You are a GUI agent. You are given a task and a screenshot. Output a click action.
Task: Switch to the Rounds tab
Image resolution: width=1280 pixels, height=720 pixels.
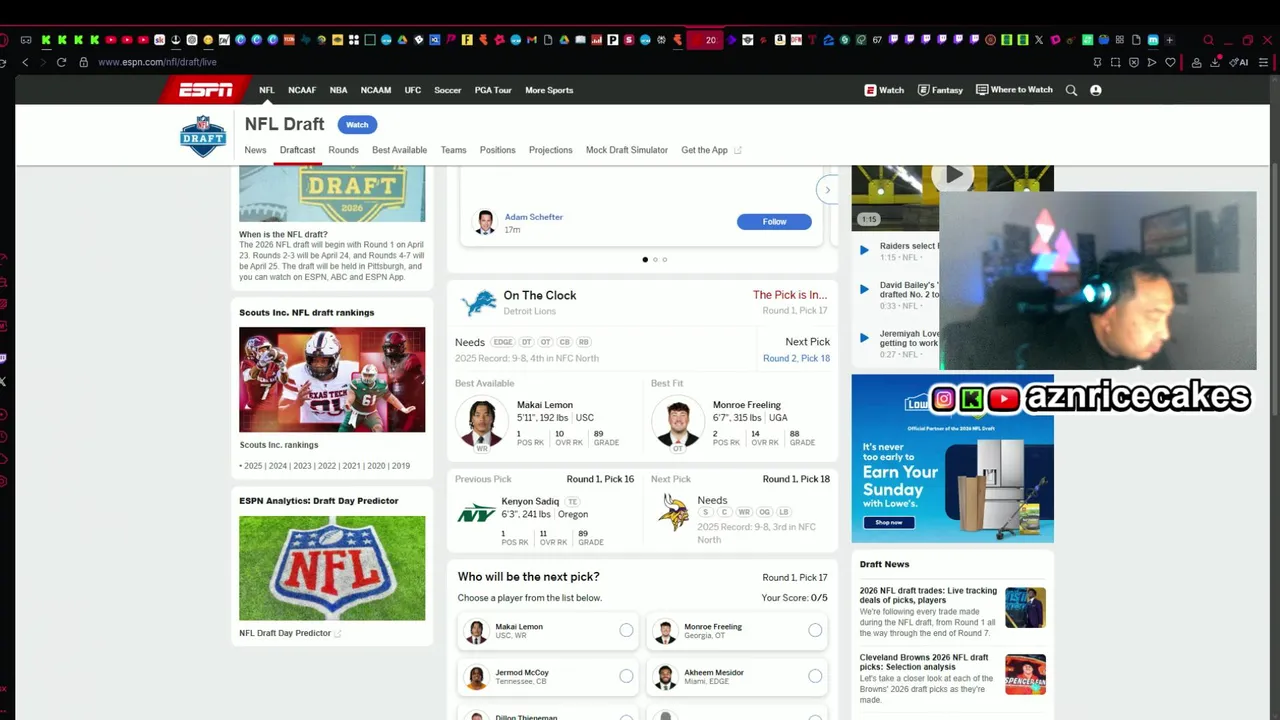(x=343, y=150)
